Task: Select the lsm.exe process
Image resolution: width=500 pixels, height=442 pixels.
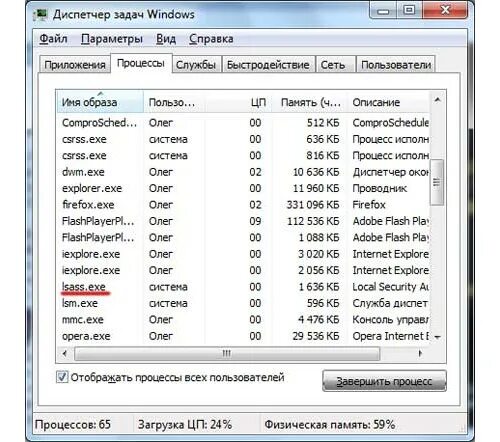Action: click(x=243, y=303)
